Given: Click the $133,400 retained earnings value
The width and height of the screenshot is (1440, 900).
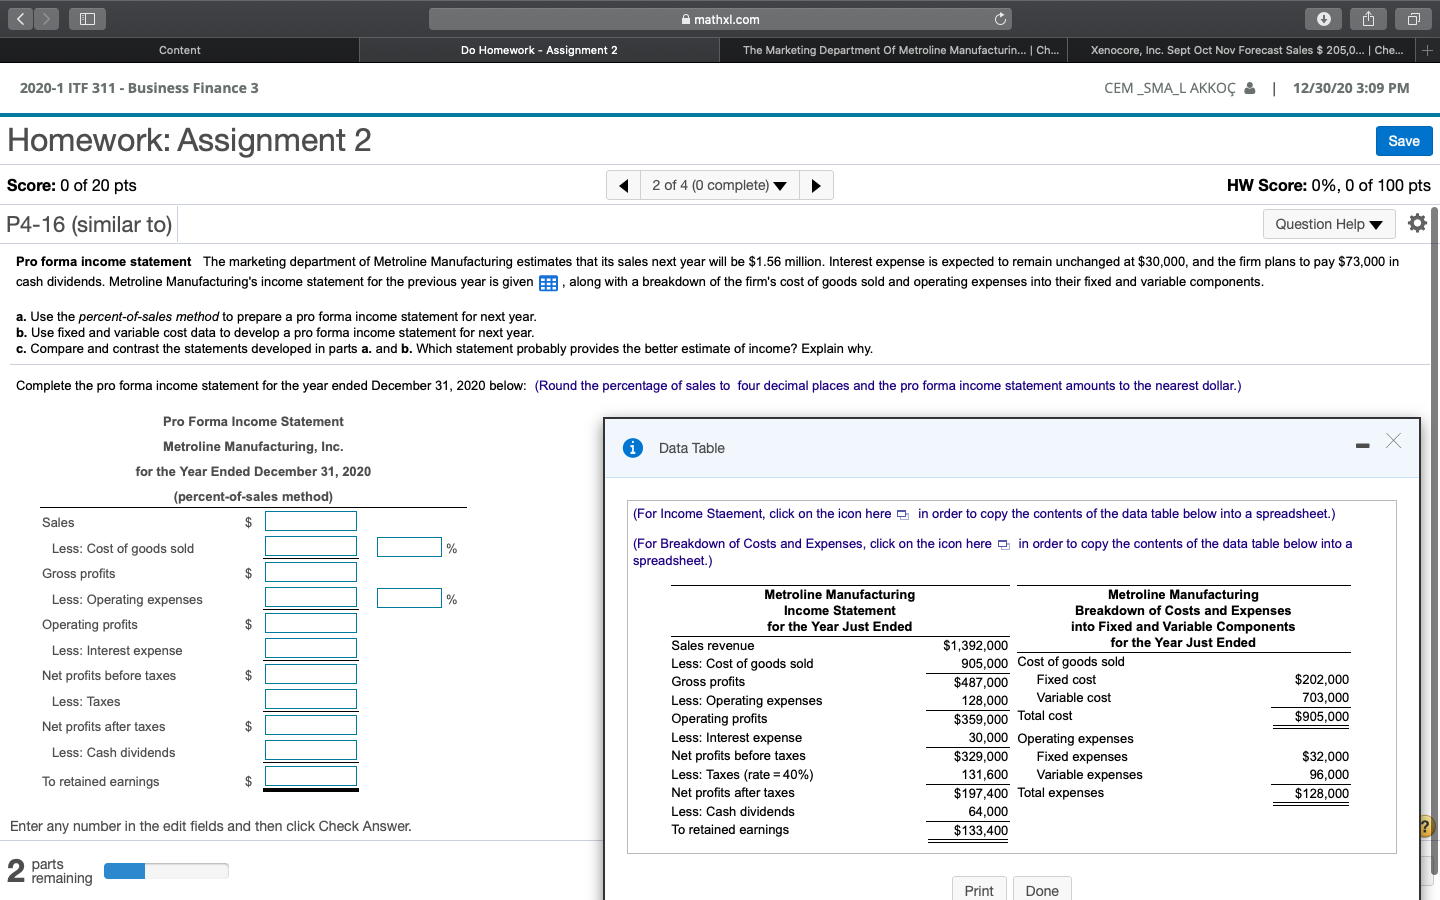Looking at the screenshot, I should coord(980,831).
